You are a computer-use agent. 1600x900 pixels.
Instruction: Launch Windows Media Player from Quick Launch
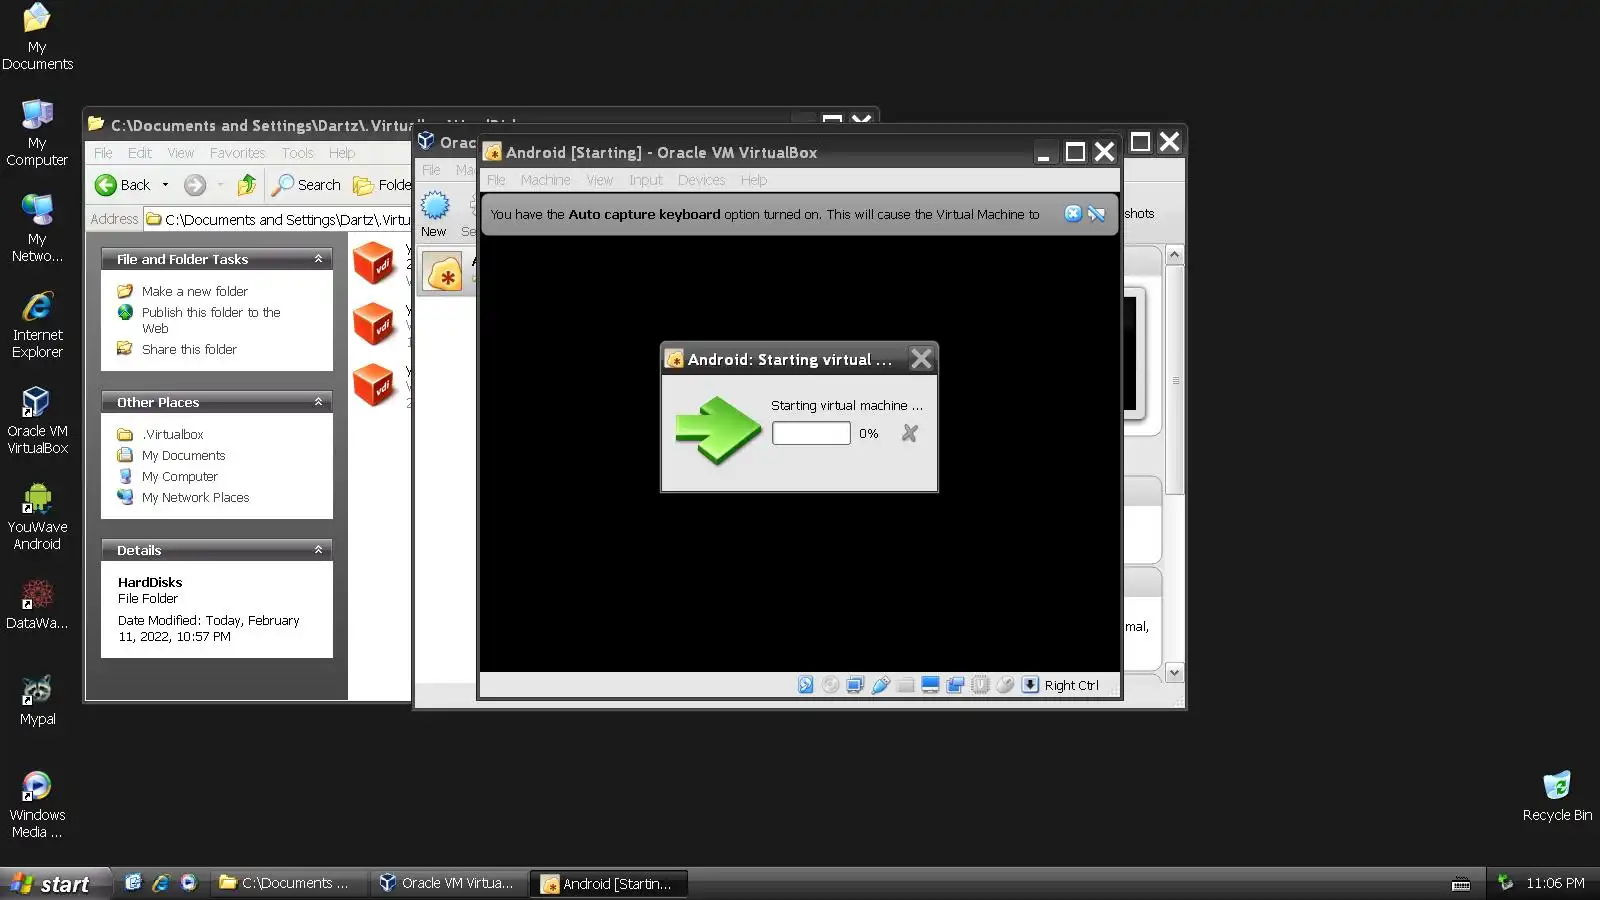189,883
